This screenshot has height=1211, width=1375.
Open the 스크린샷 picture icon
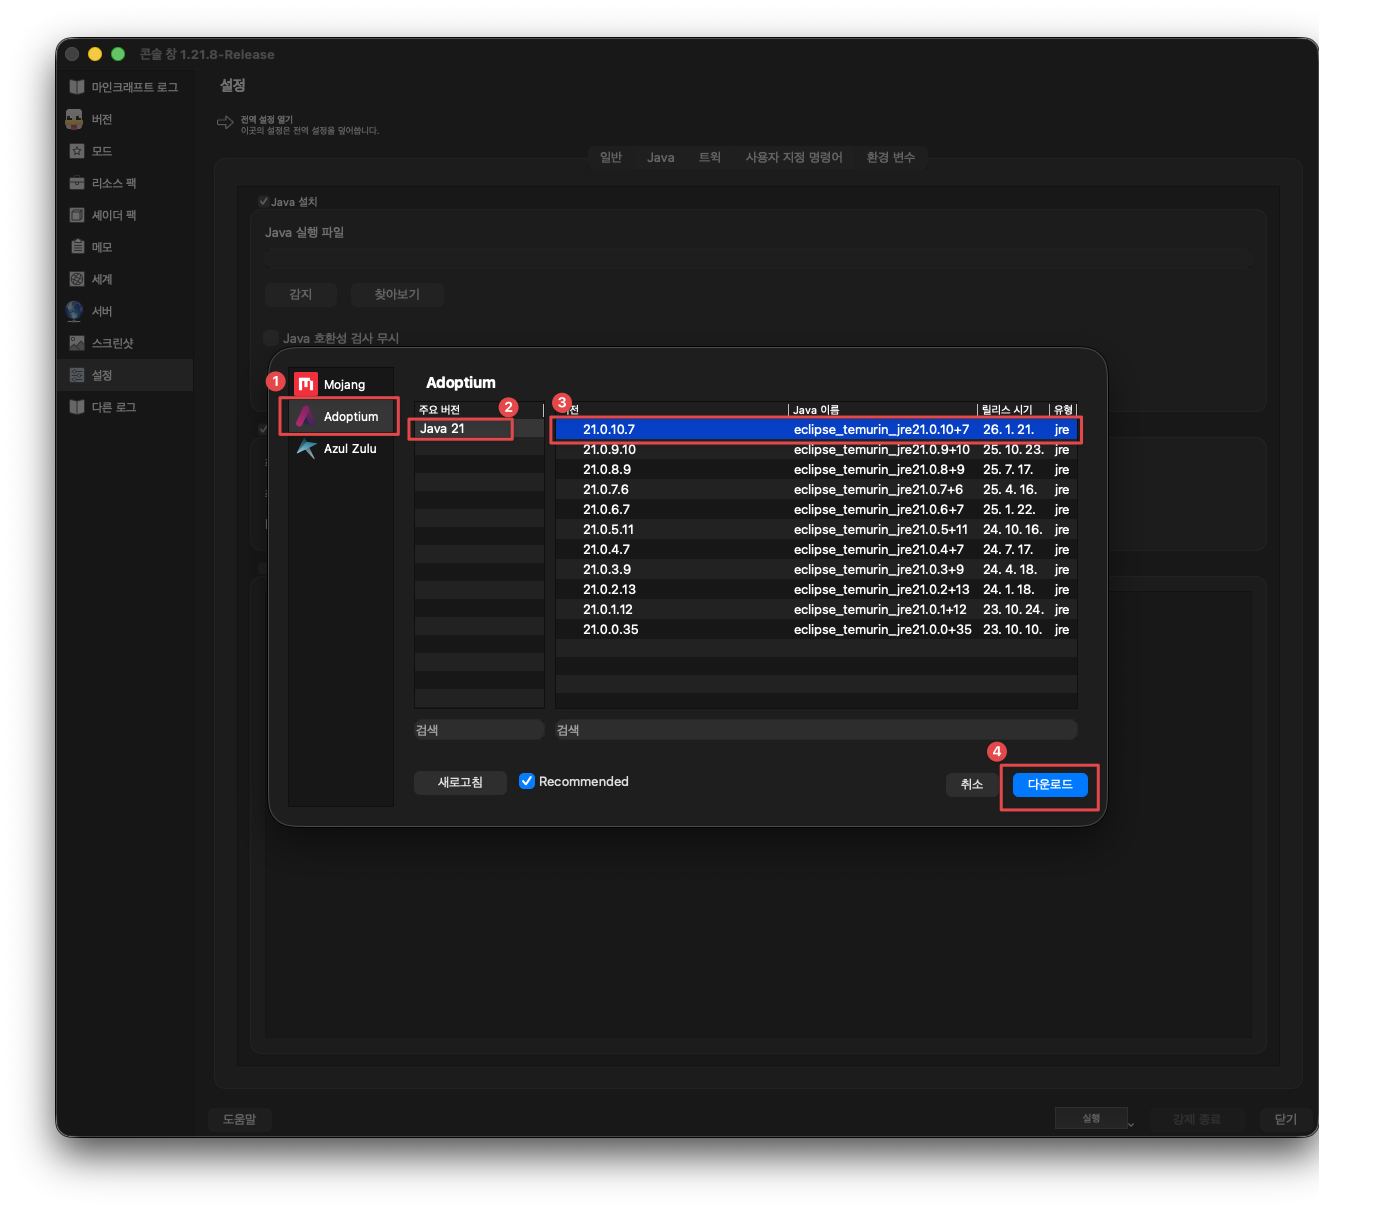[76, 343]
